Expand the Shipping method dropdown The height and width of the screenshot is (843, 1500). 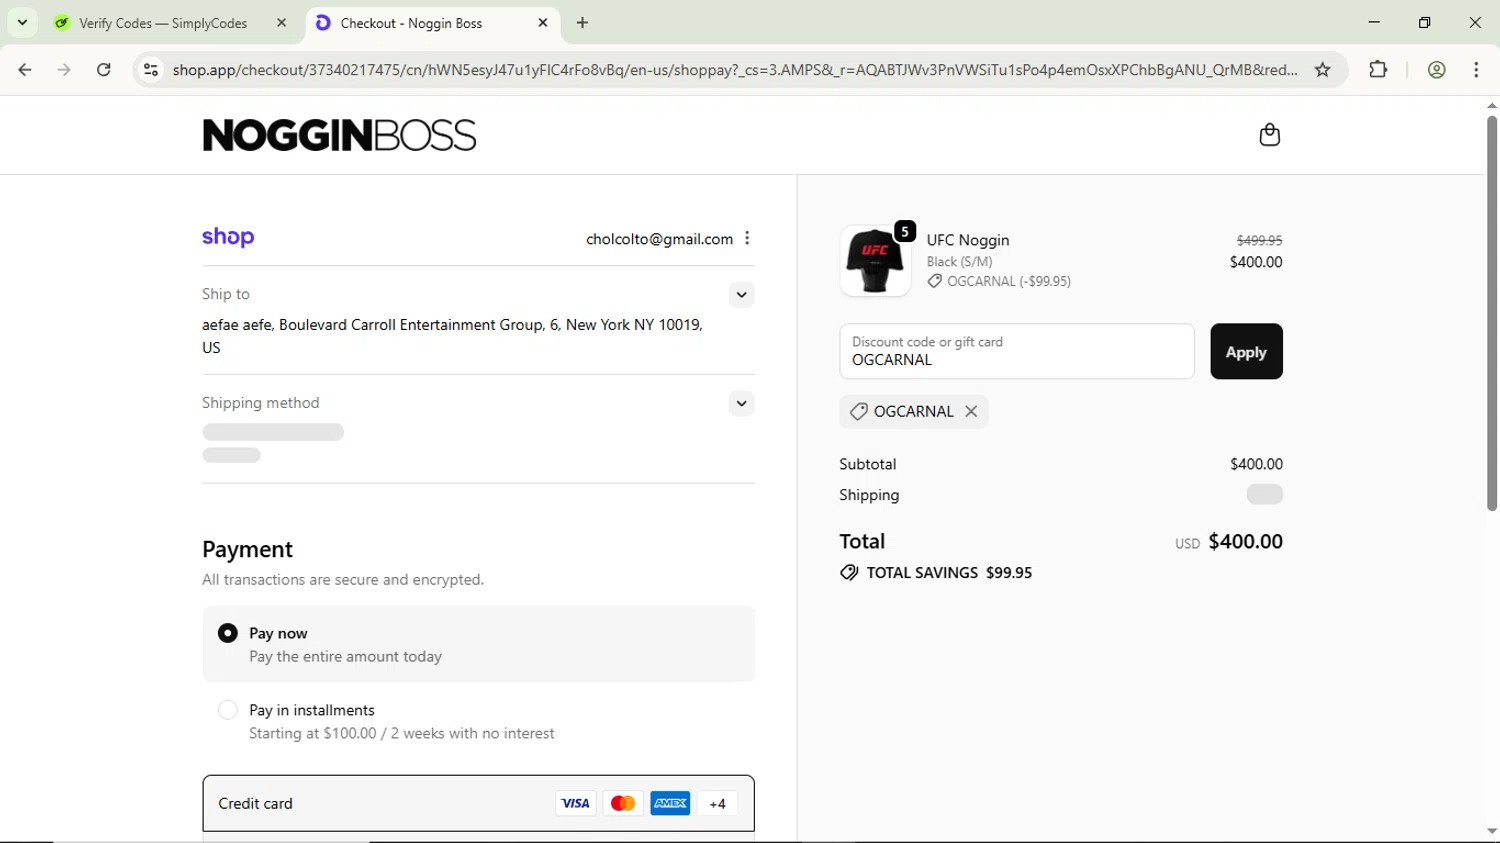pos(741,404)
